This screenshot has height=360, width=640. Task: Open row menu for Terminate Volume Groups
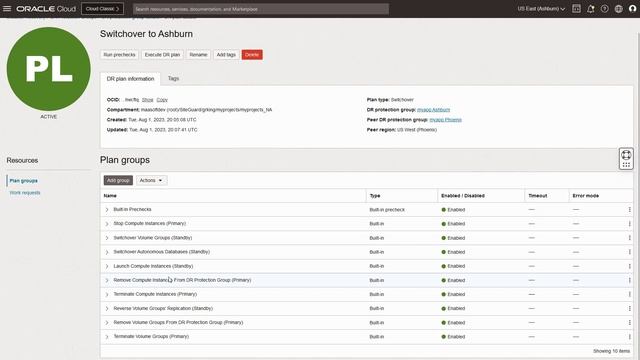629,337
